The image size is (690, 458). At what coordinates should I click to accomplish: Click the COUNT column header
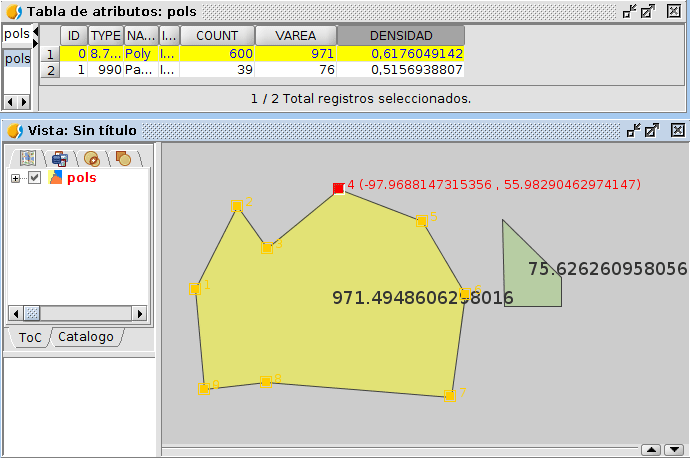[x=217, y=35]
